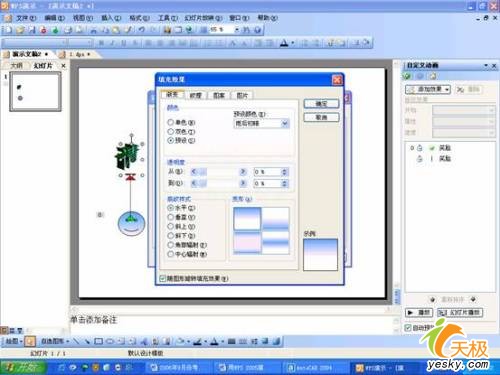
Task: Open the Insert (插入) menu
Action: [x=111, y=18]
